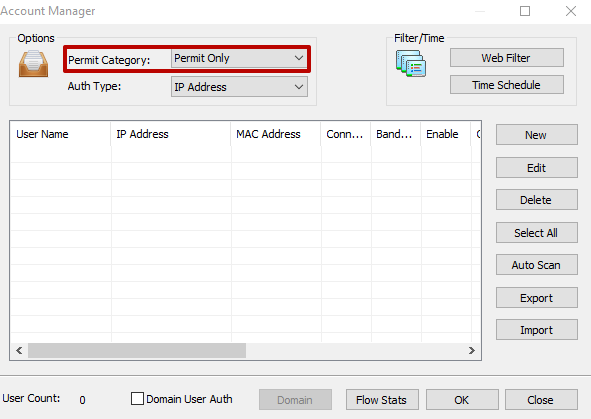Confirm with the OK button
Viewport: 591px width, 419px height.
[462, 400]
